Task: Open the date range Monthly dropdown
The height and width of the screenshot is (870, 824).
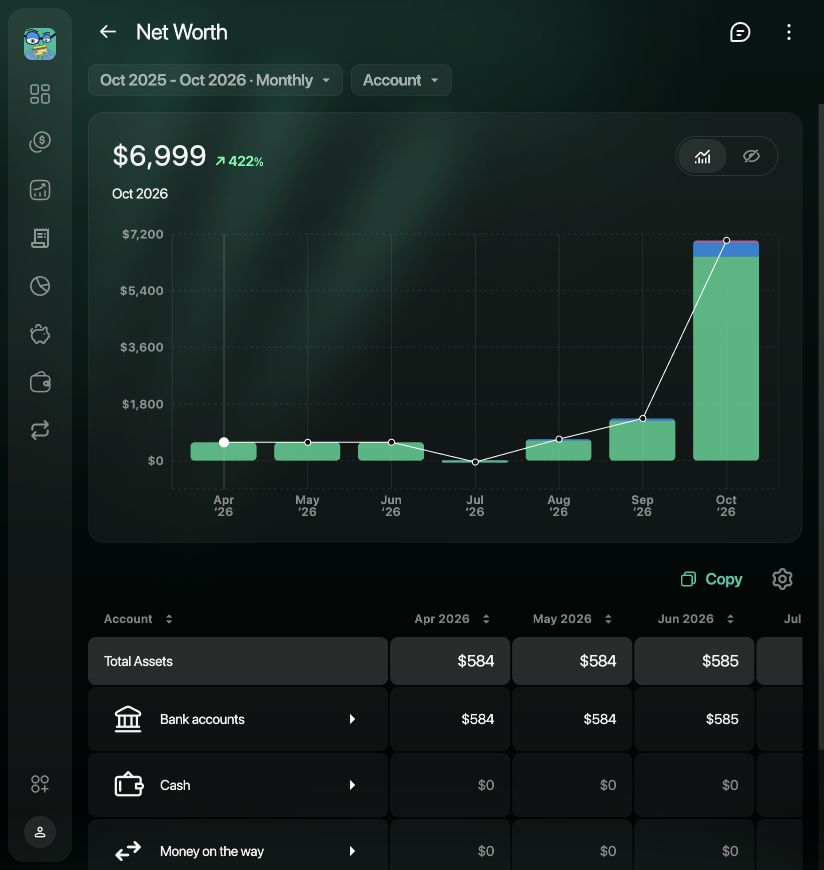Action: 215,80
